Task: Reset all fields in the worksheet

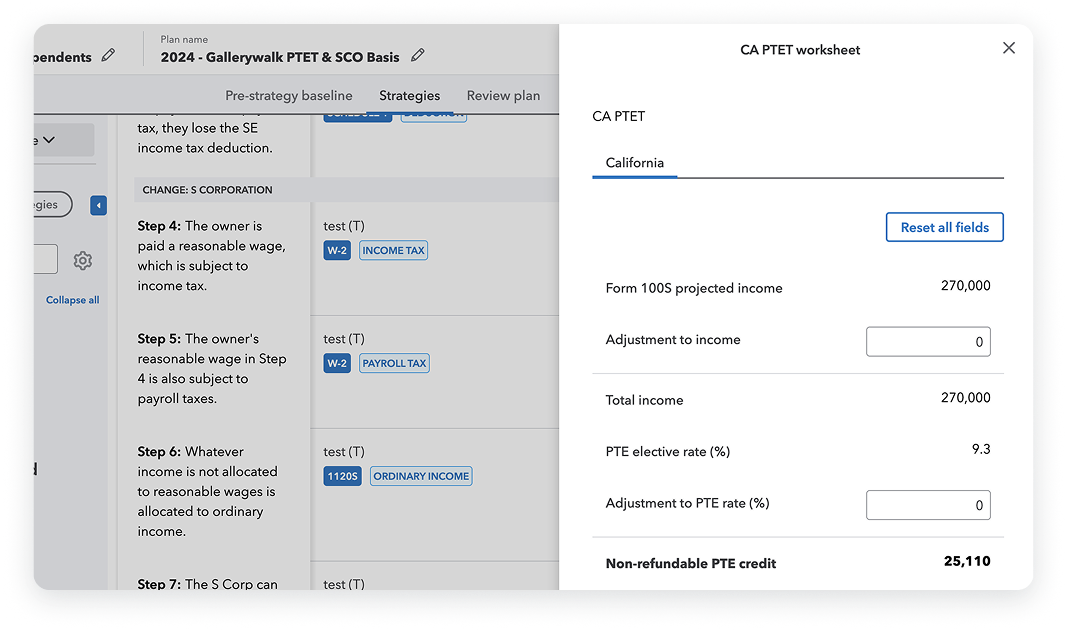Action: tap(945, 227)
